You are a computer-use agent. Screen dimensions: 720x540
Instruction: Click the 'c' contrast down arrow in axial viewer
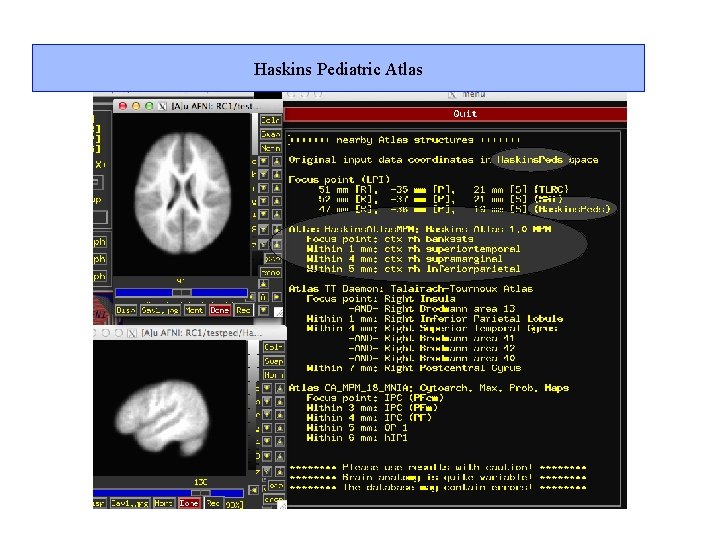[264, 162]
